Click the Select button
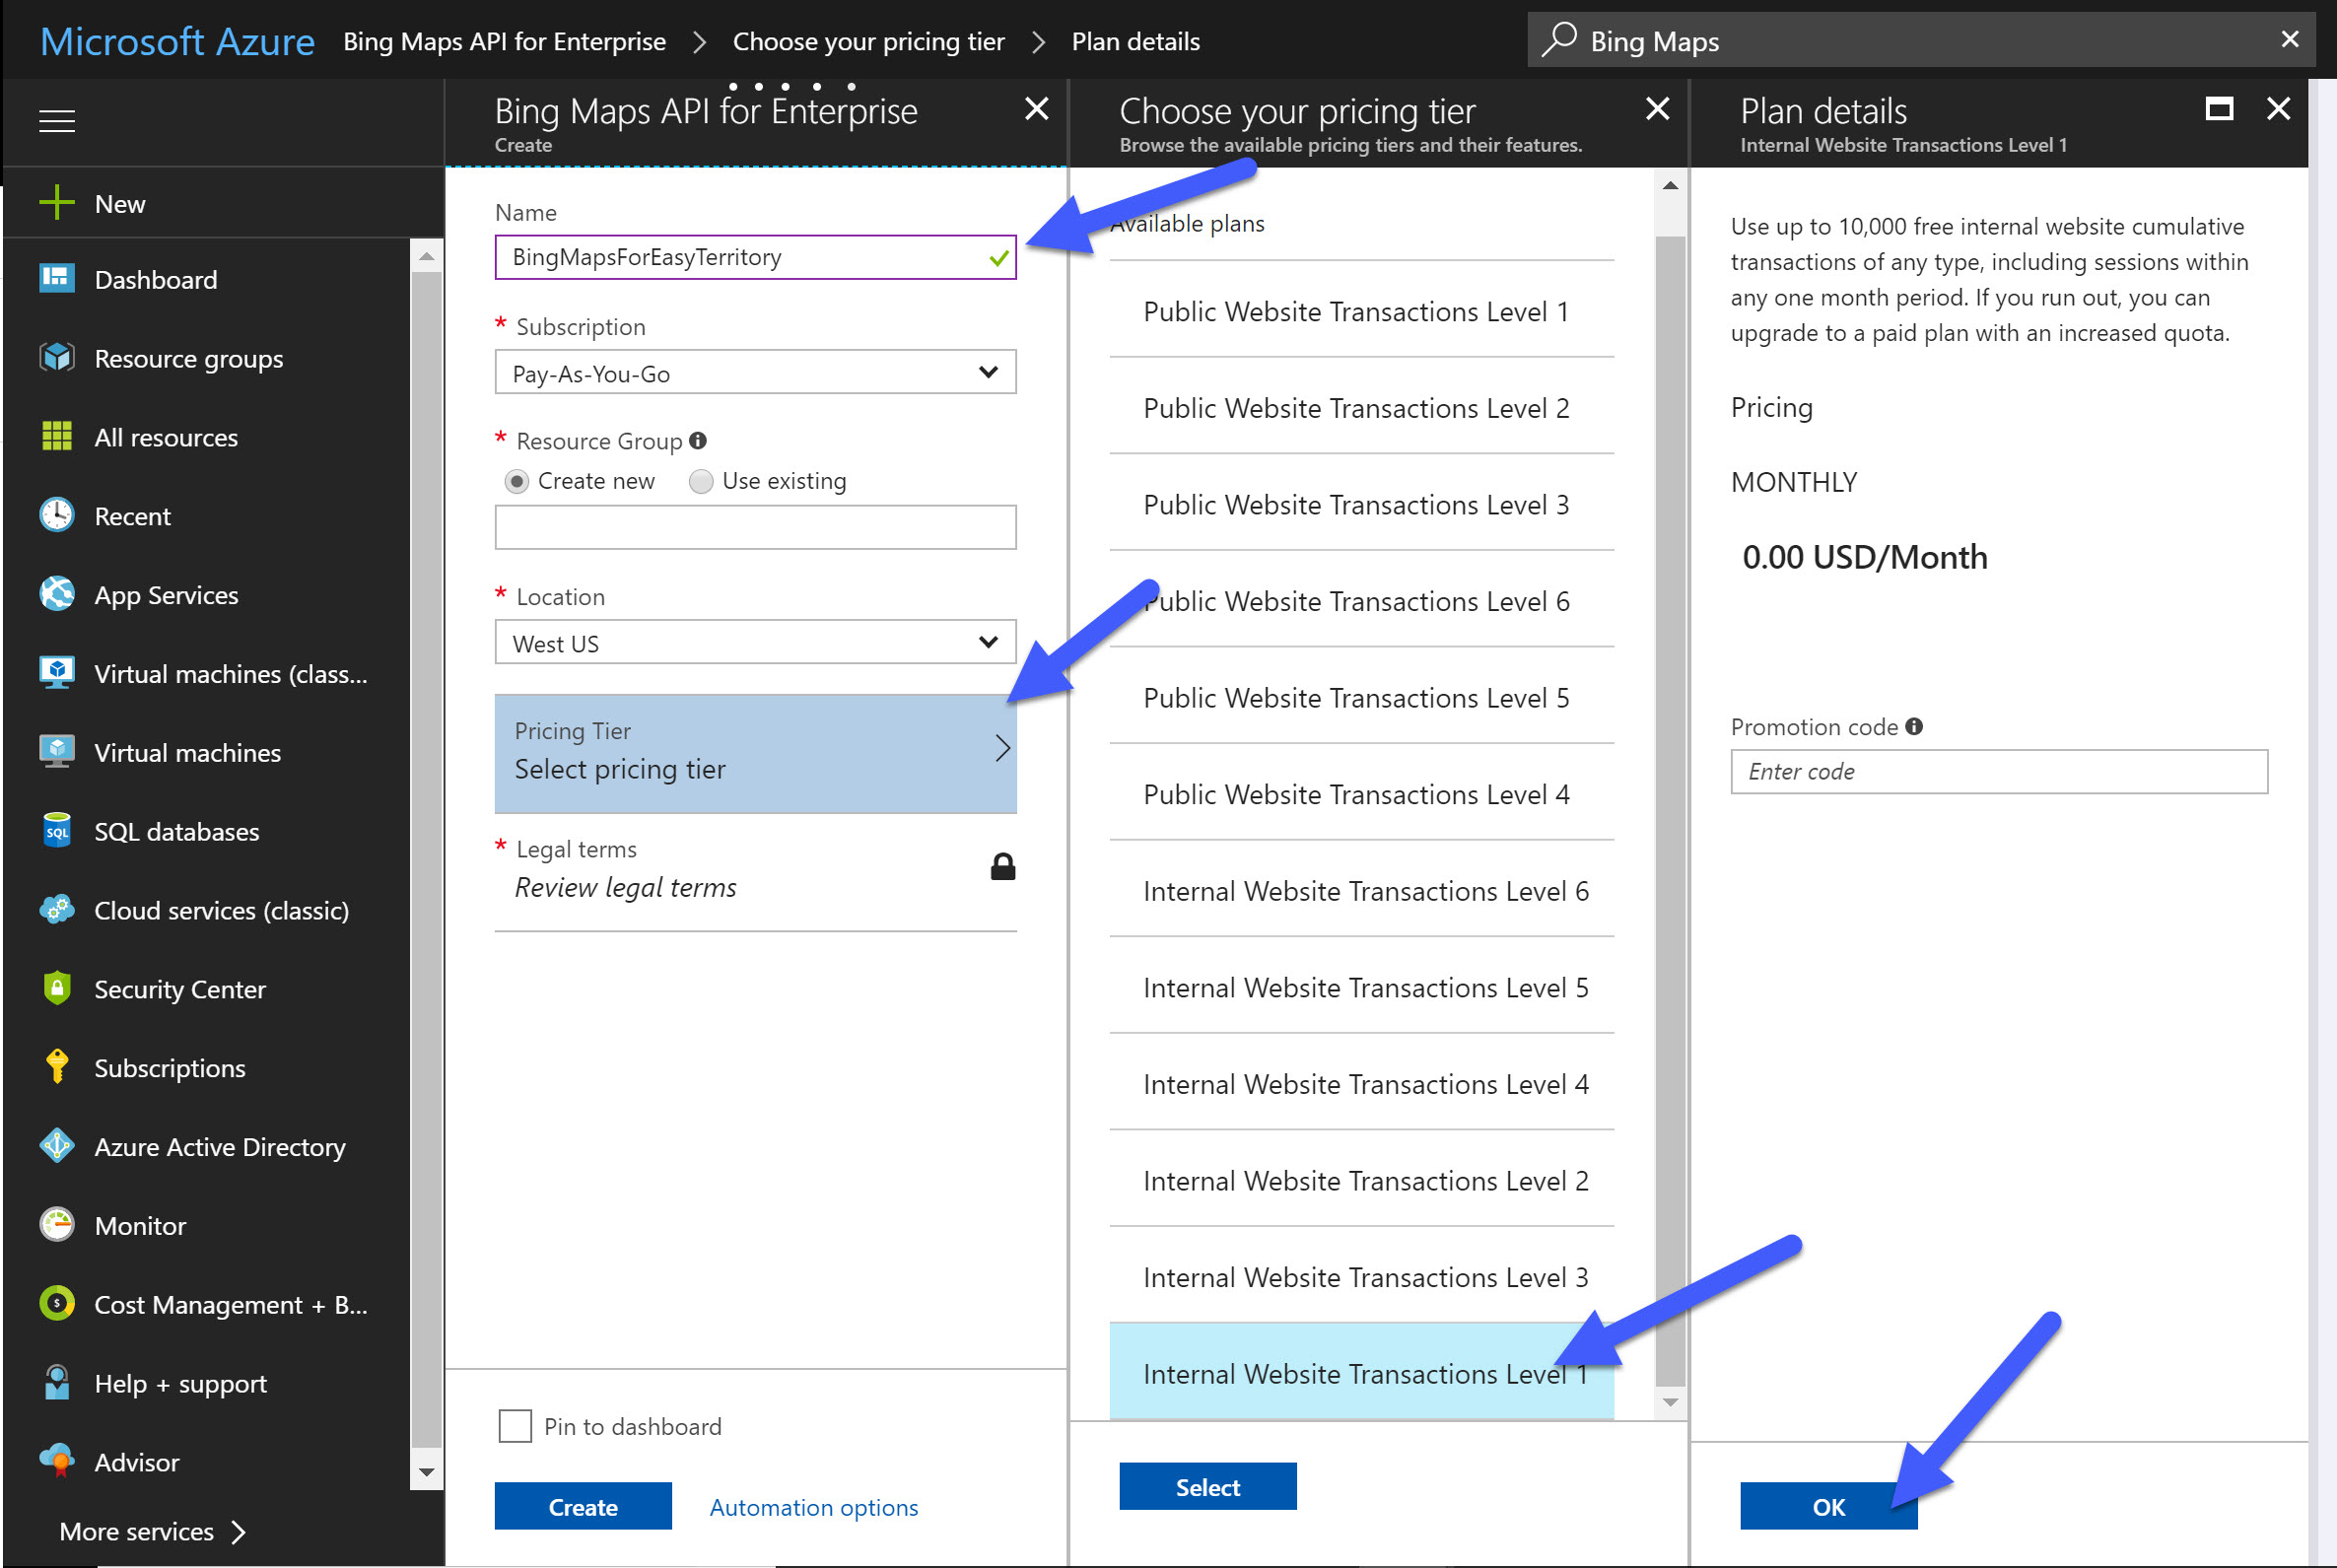Image resolution: width=2337 pixels, height=1568 pixels. [1207, 1487]
